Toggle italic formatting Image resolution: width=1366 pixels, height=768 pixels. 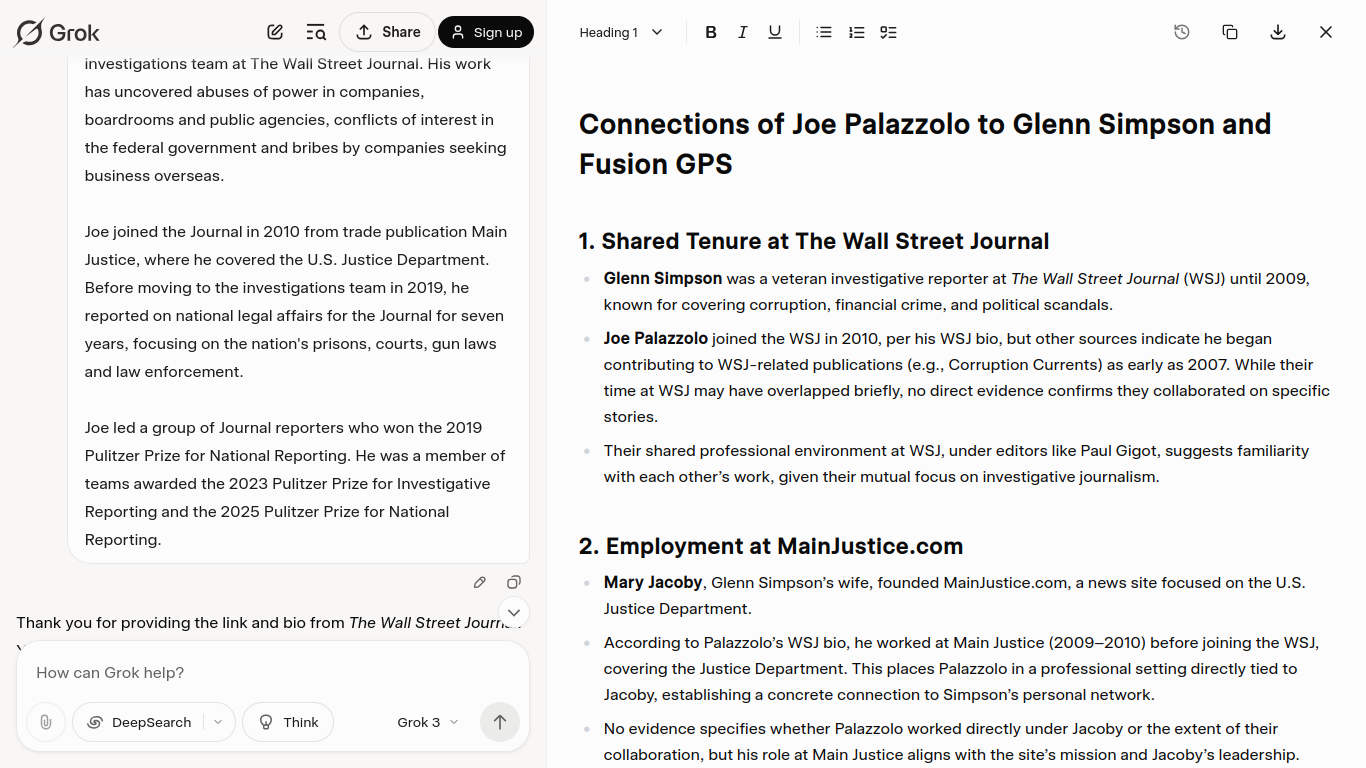(x=743, y=32)
